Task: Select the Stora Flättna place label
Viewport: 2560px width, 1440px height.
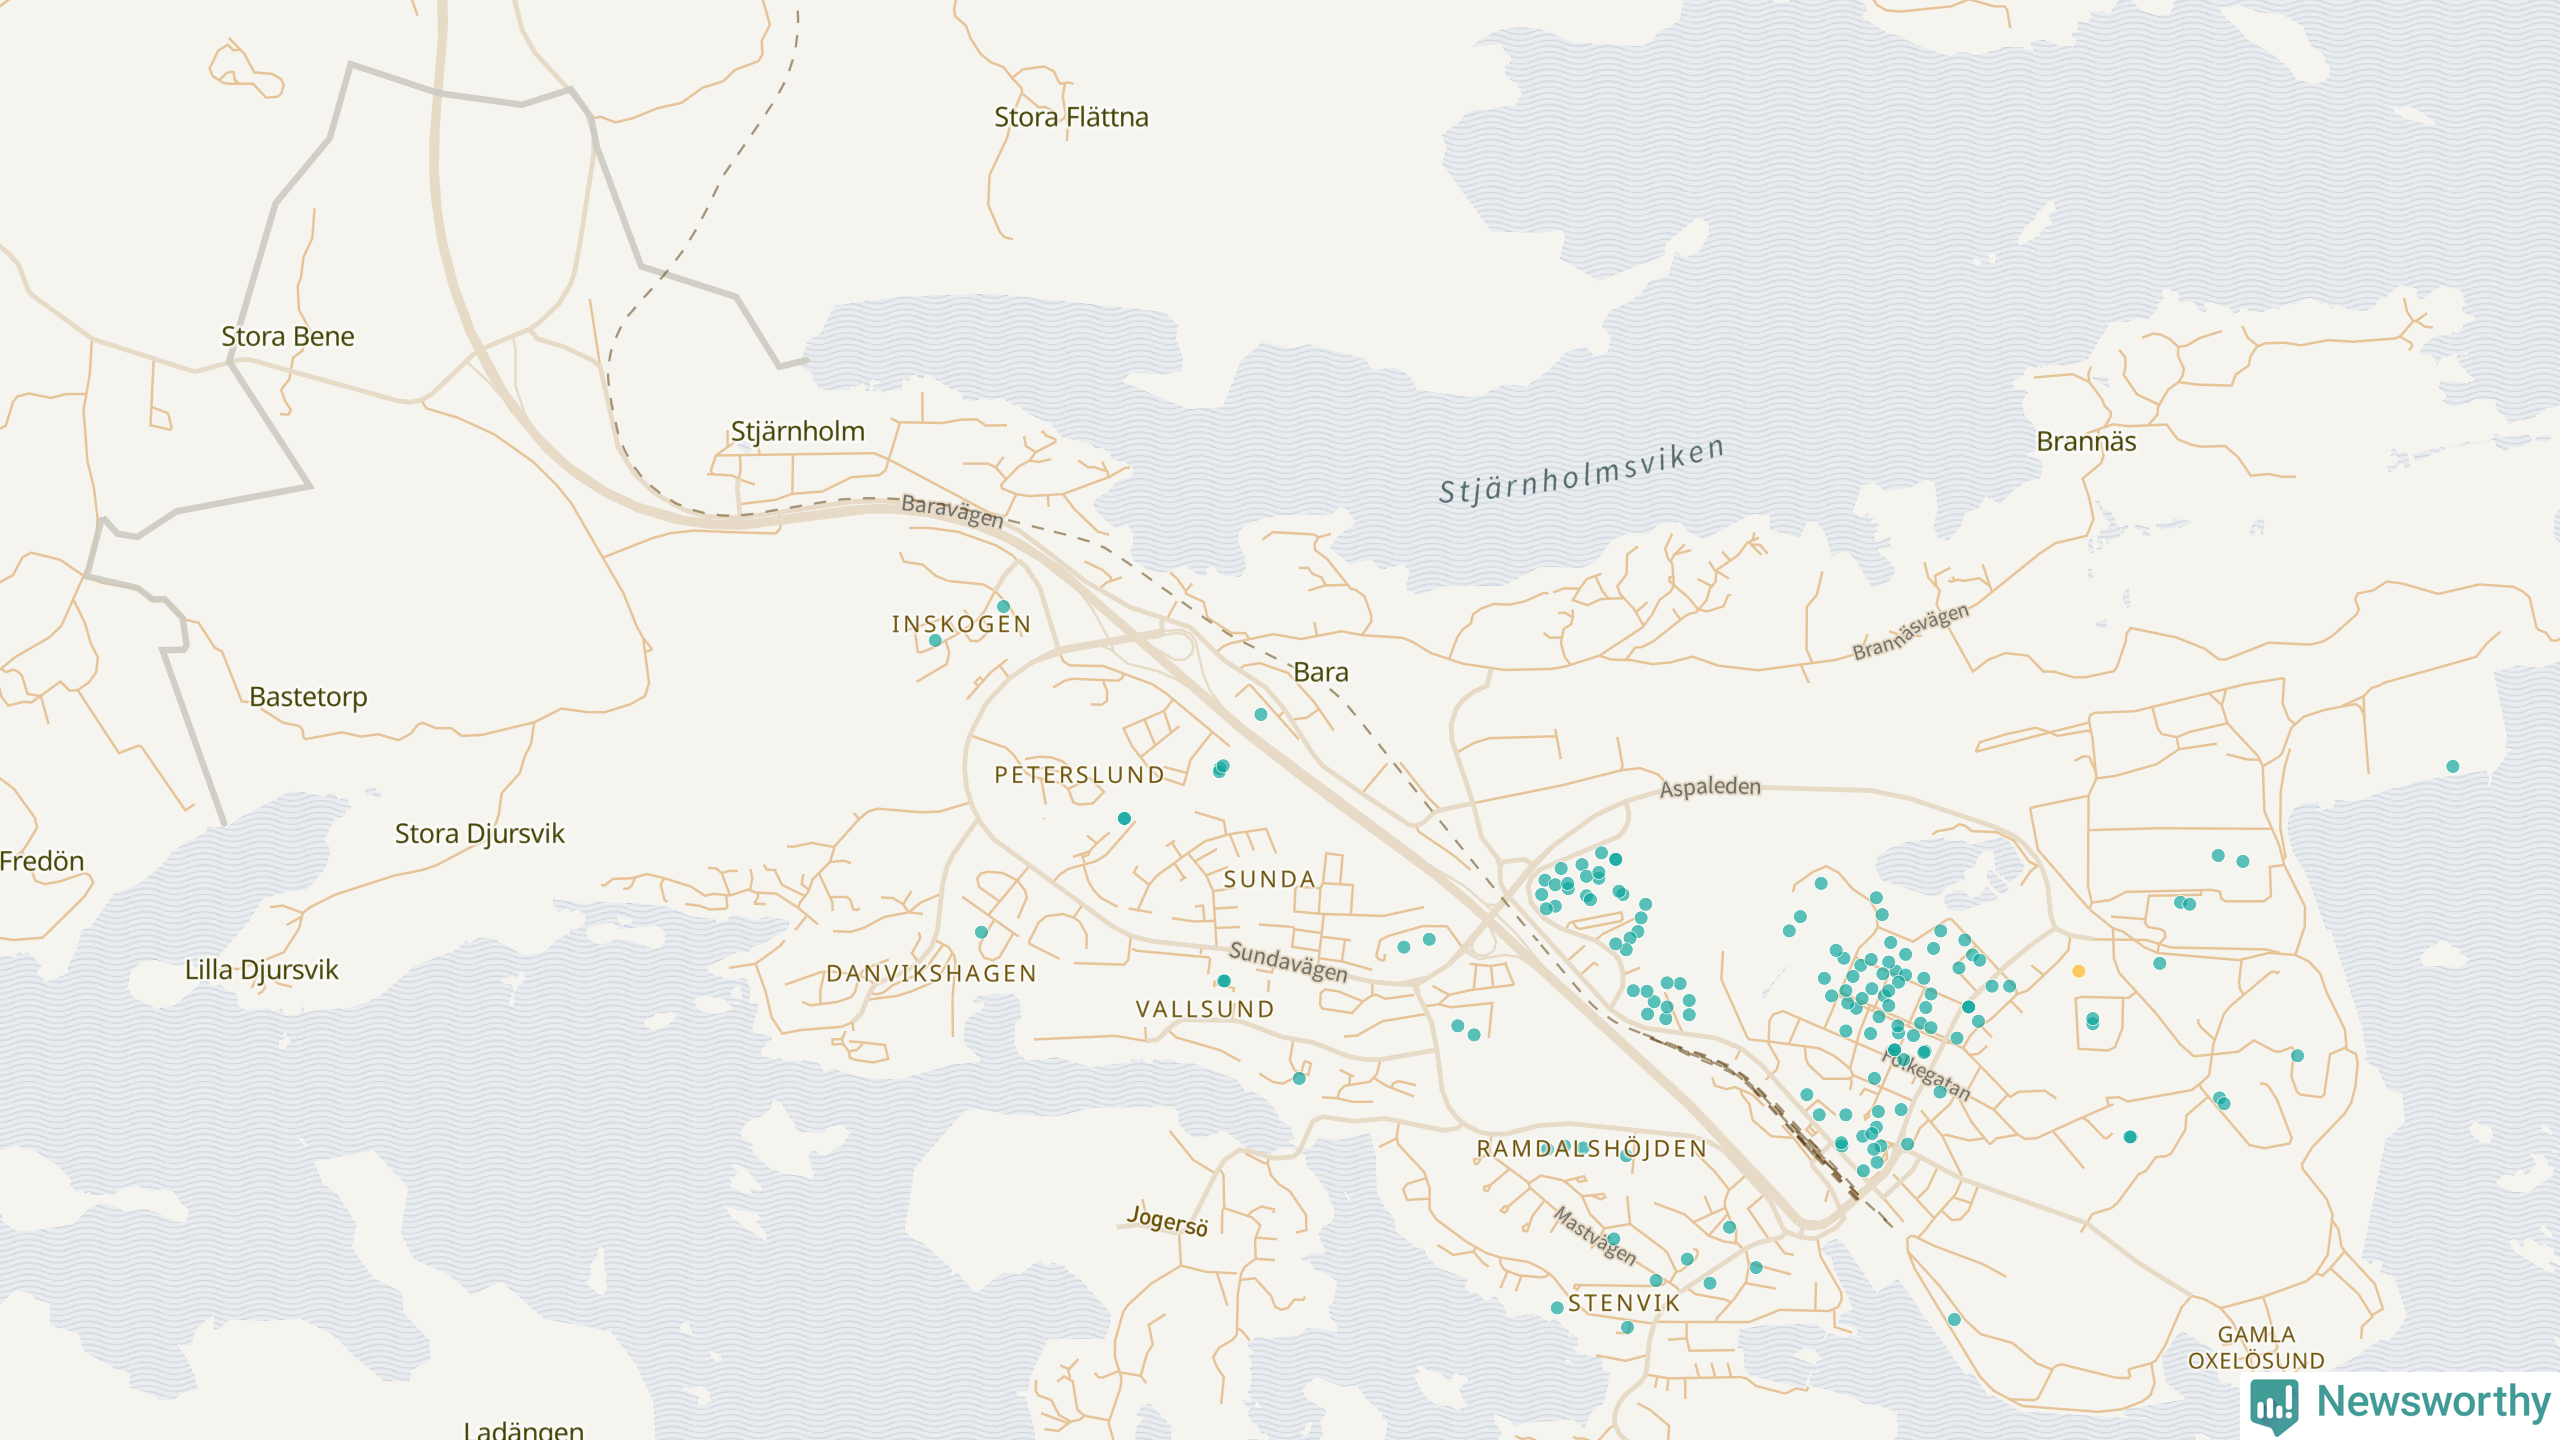Action: tap(1070, 117)
